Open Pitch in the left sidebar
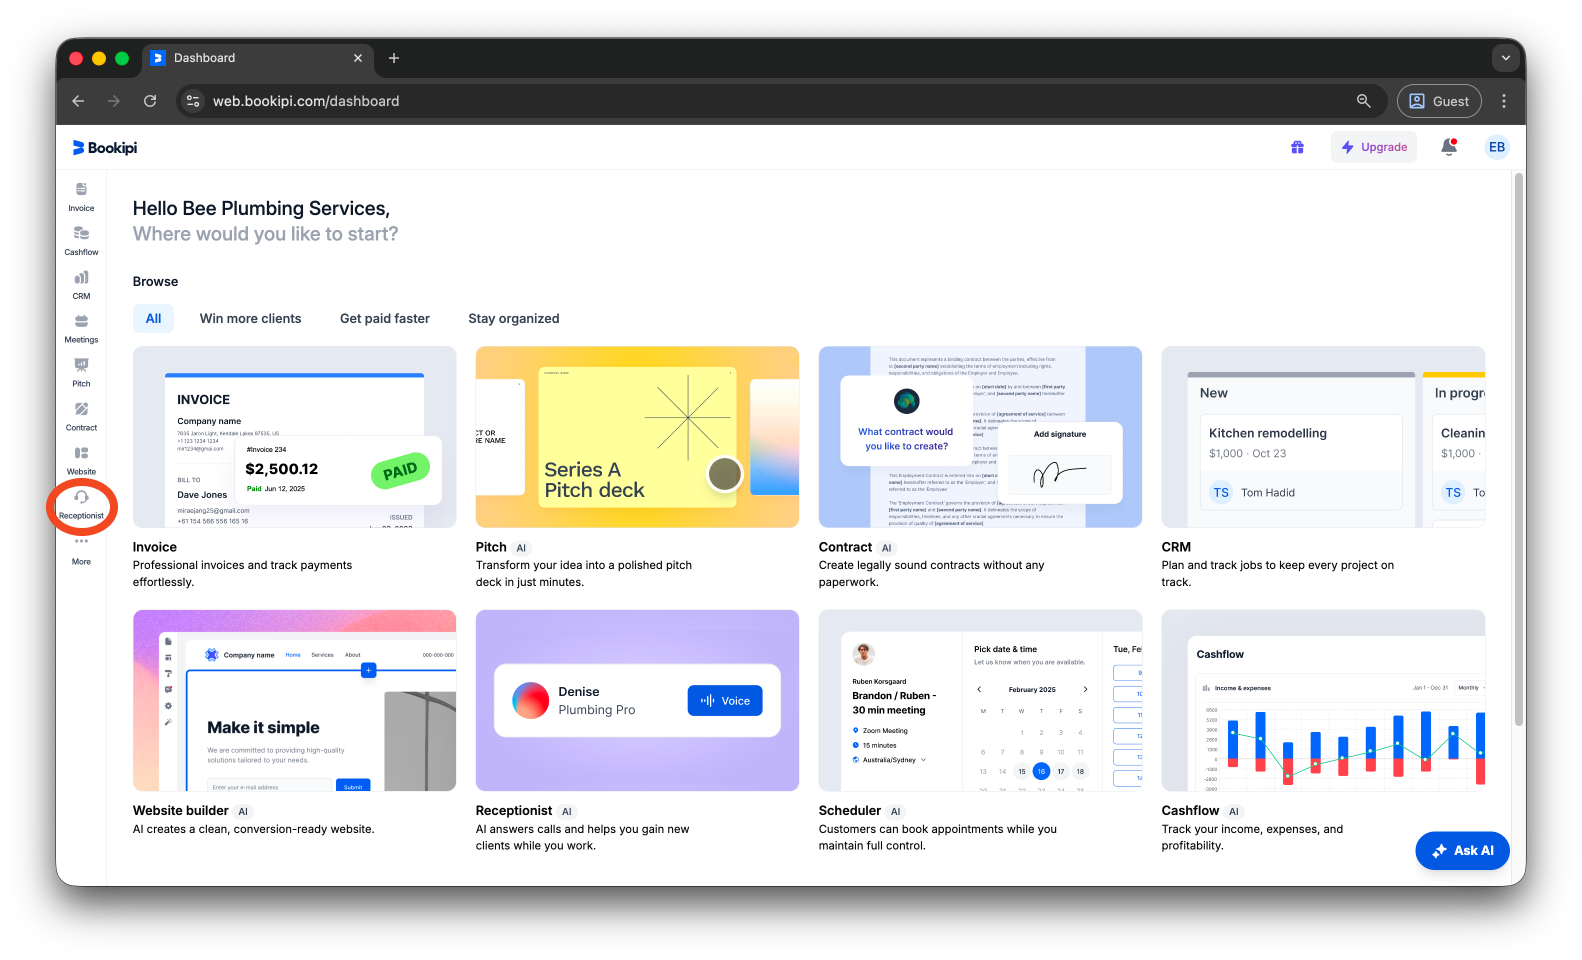Image resolution: width=1582 pixels, height=960 pixels. click(81, 372)
